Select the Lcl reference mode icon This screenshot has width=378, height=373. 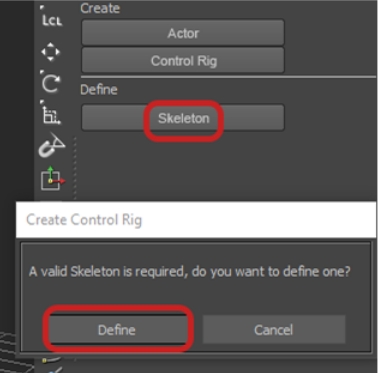pyautogui.click(x=52, y=21)
